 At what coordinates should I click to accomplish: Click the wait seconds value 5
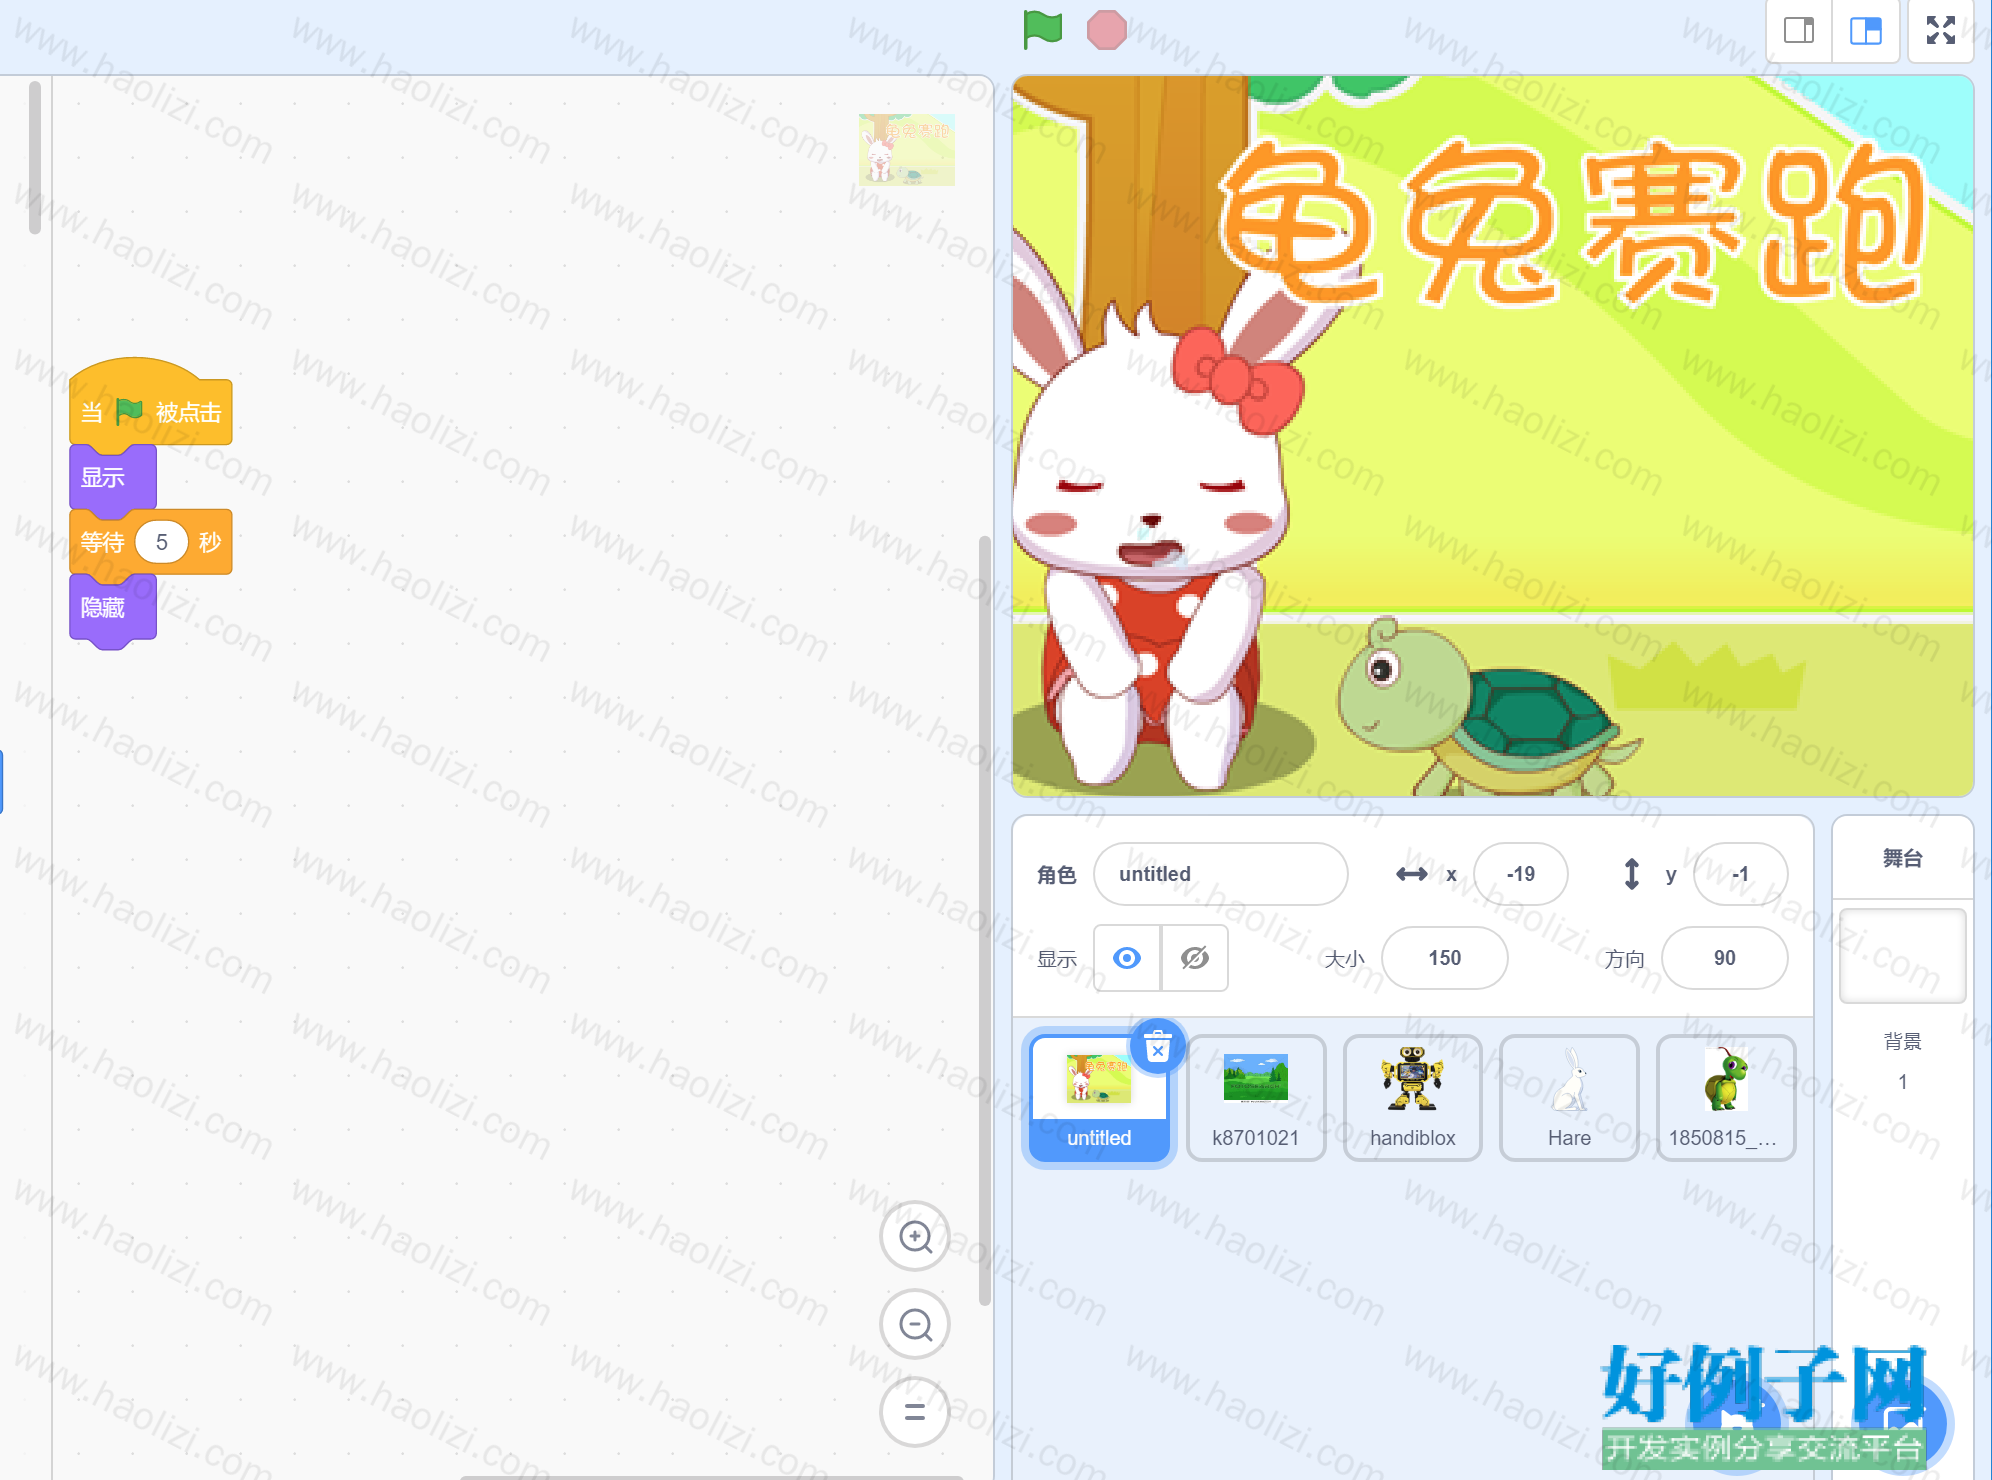click(x=161, y=542)
